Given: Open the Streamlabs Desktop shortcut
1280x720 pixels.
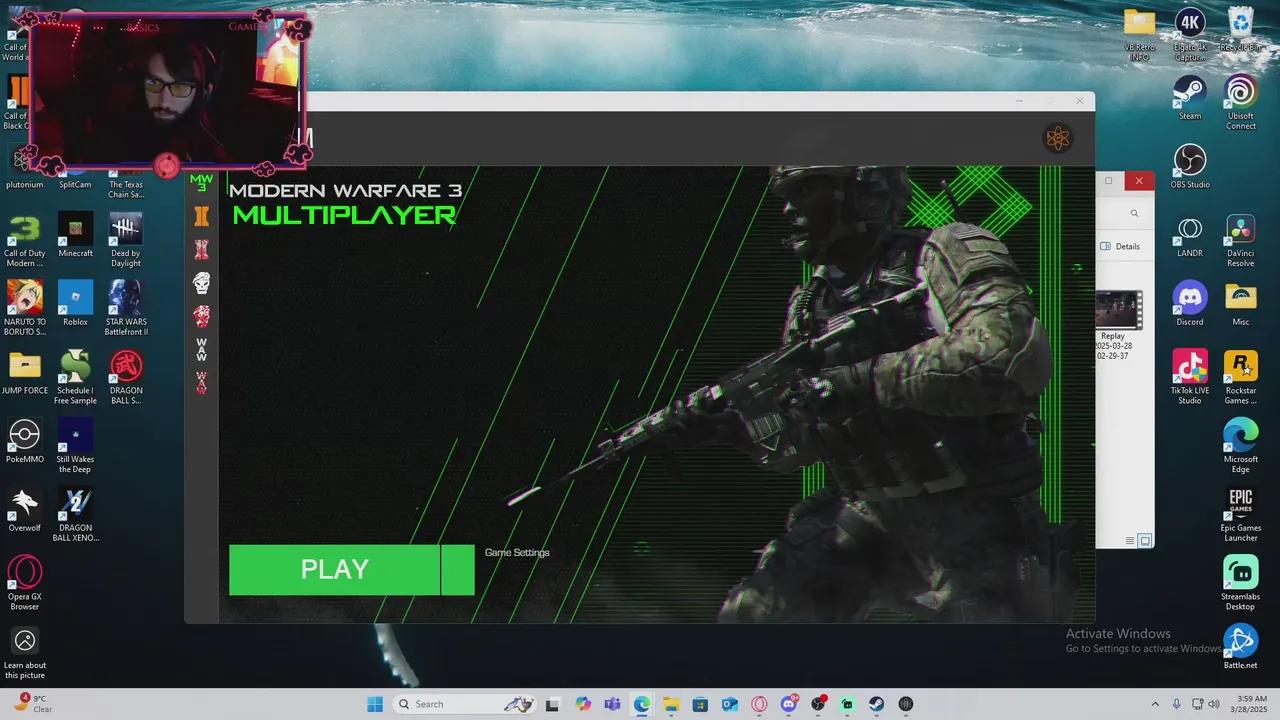Looking at the screenshot, I should 1240,583.
